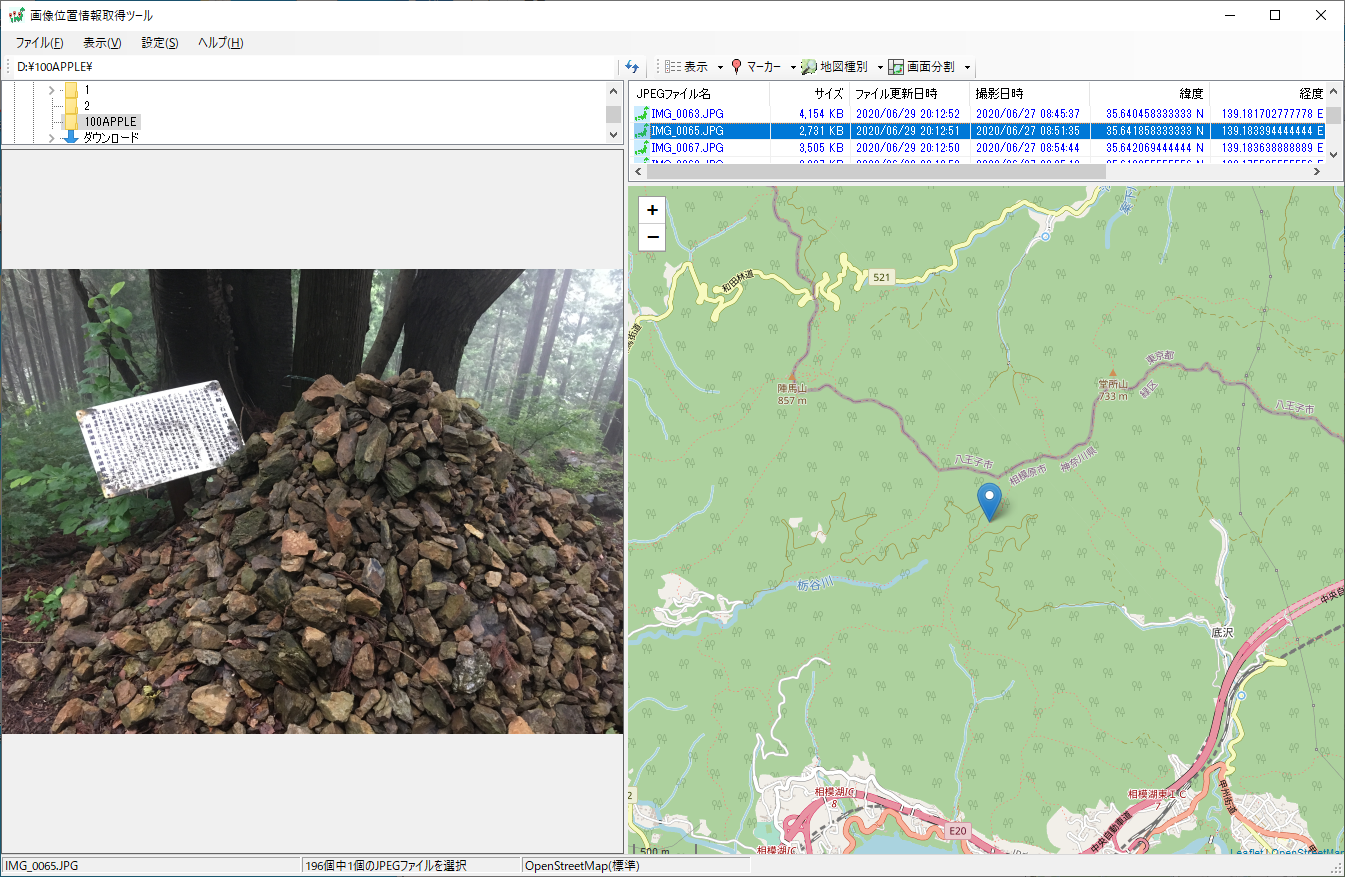1345x877 pixels.
Task: Click the blue download arrow folder icon
Action: click(x=71, y=137)
